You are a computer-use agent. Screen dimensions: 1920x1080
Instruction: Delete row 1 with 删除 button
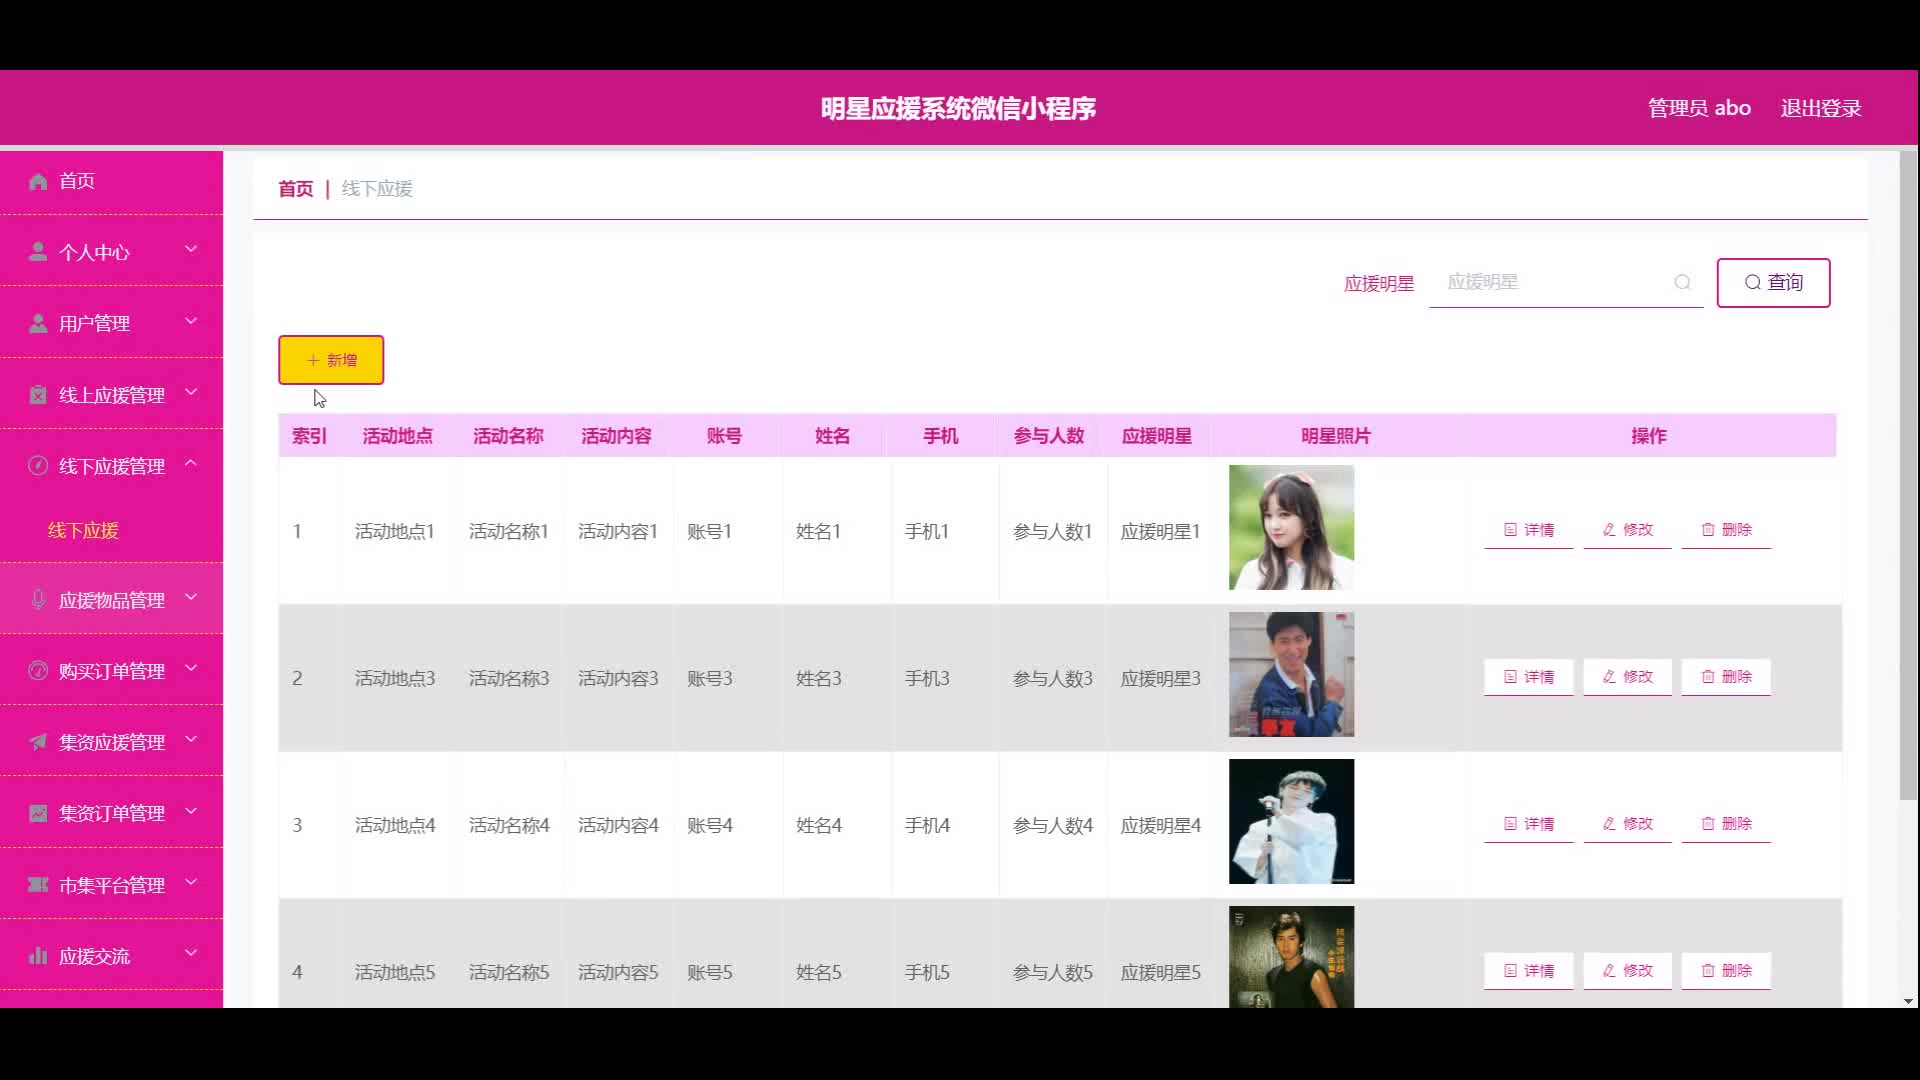(x=1726, y=530)
